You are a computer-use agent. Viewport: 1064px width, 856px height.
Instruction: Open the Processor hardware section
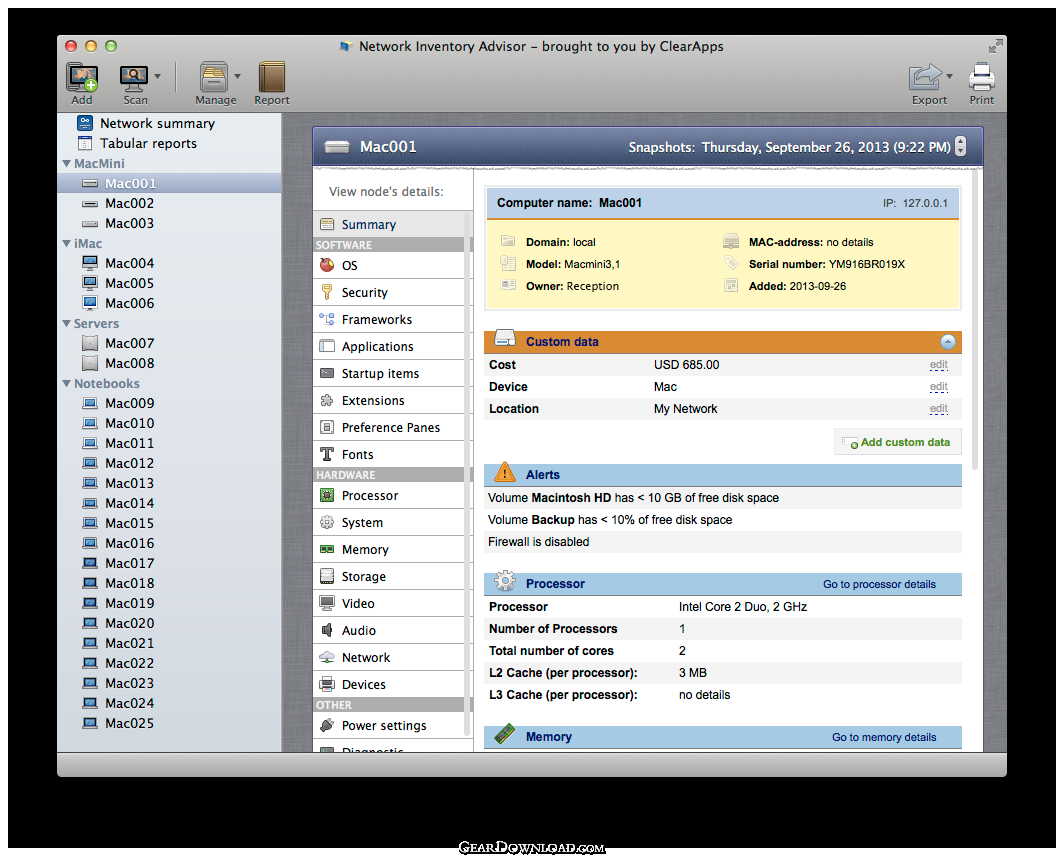coord(389,496)
